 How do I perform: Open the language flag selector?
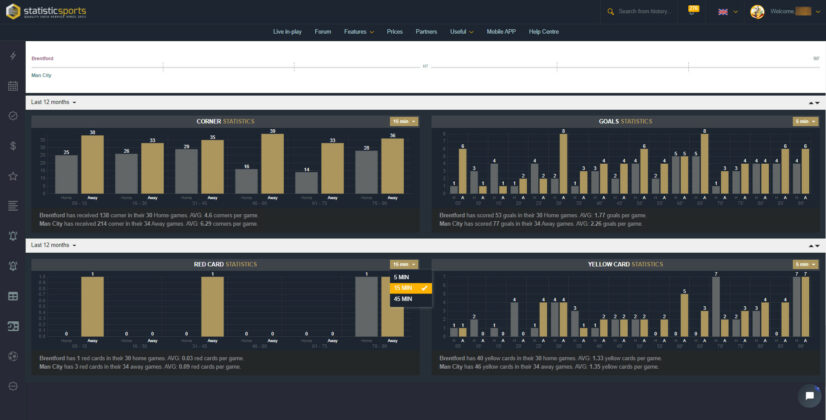click(727, 11)
